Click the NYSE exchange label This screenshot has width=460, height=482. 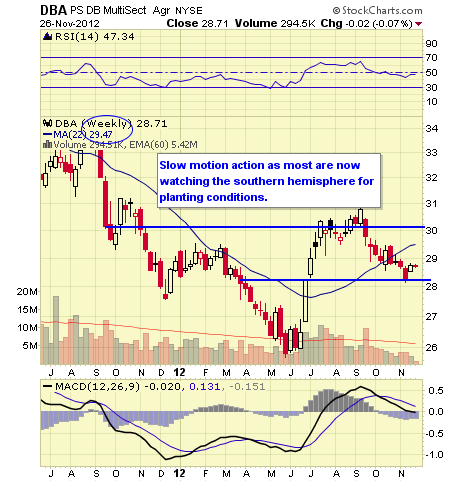(x=189, y=11)
